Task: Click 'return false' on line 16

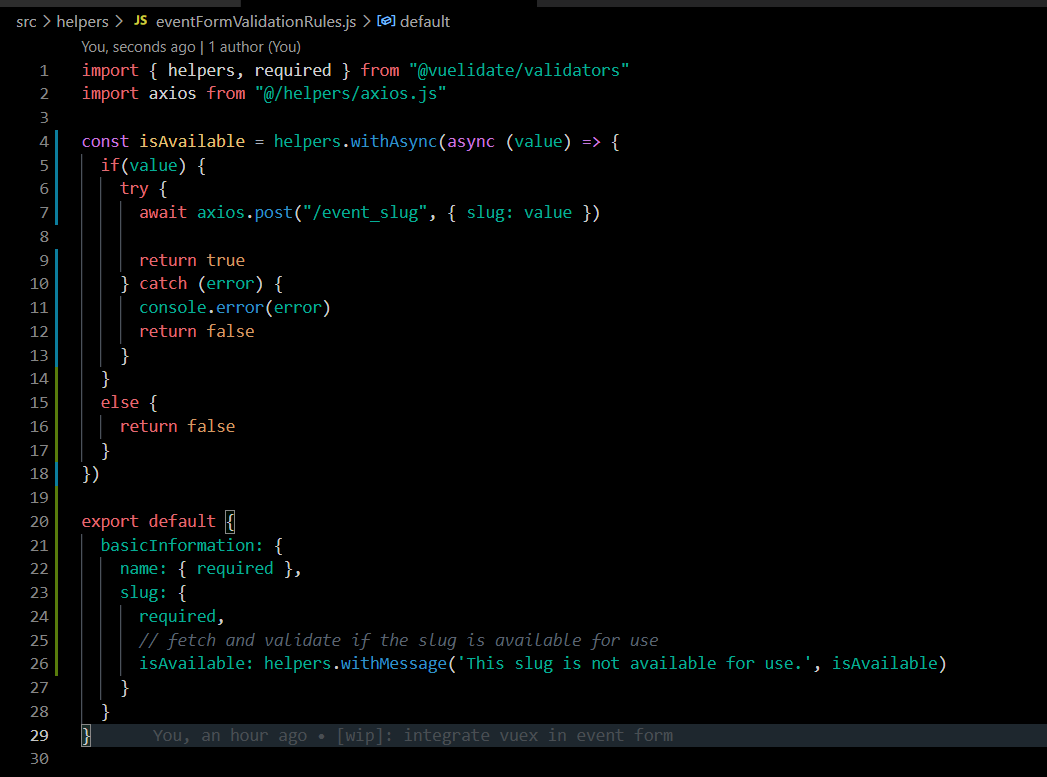Action: click(178, 427)
